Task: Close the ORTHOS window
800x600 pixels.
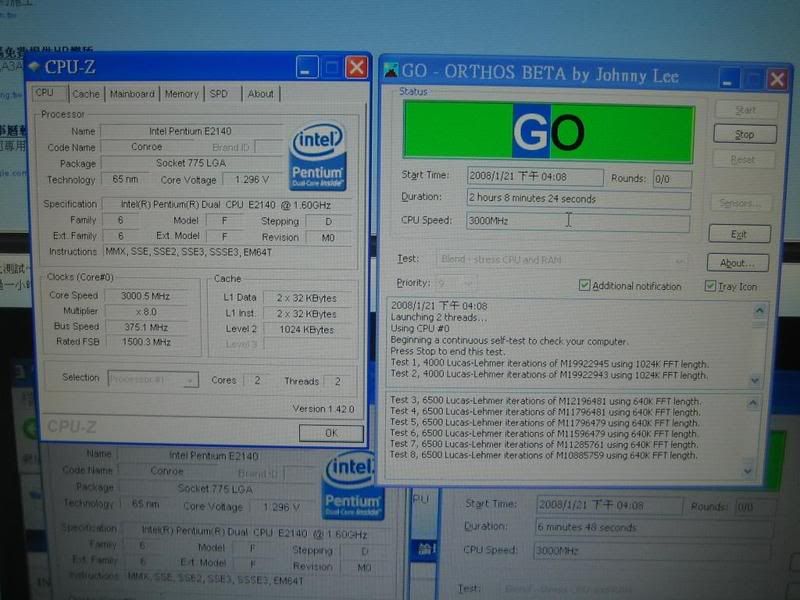Action: coord(777,77)
